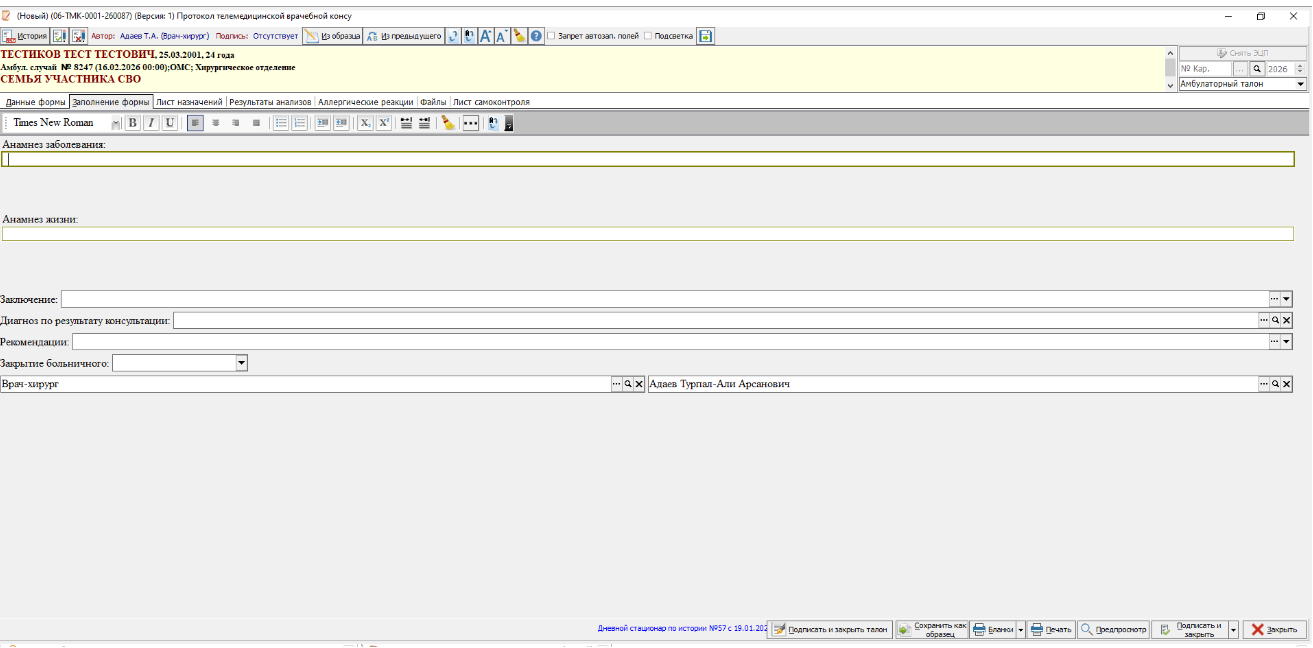Screen dimensions: 1313x648
Task: Increase font size with large A icon
Action: pyautogui.click(x=485, y=36)
